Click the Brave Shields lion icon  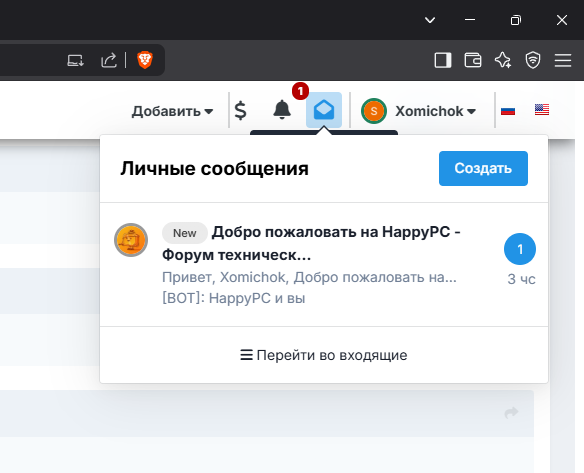click(145, 60)
